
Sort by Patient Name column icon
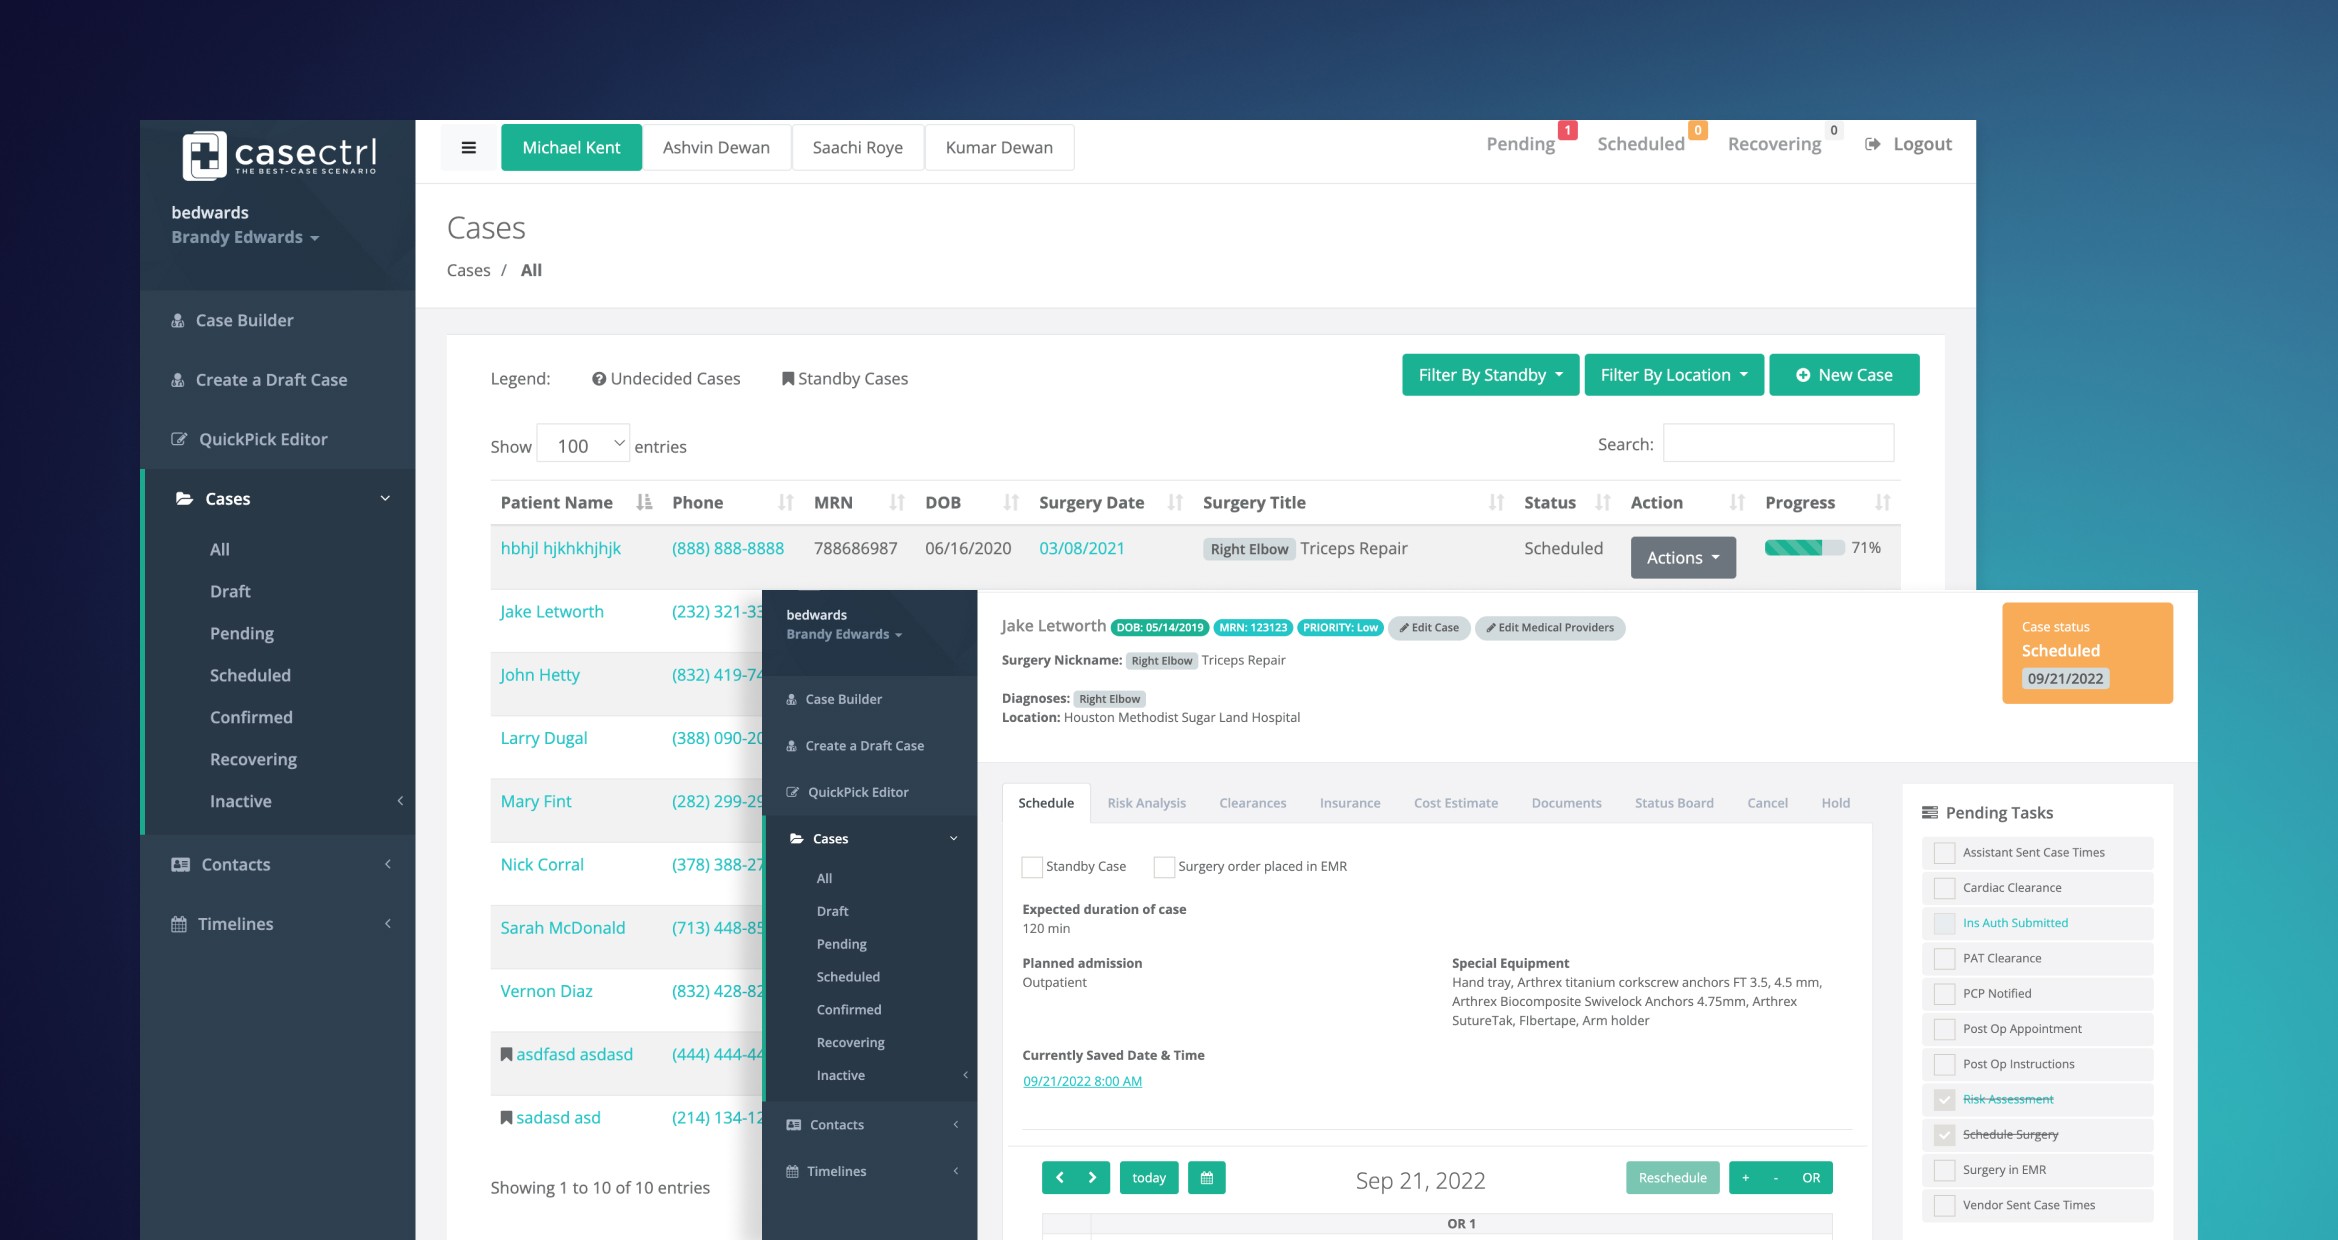(644, 502)
